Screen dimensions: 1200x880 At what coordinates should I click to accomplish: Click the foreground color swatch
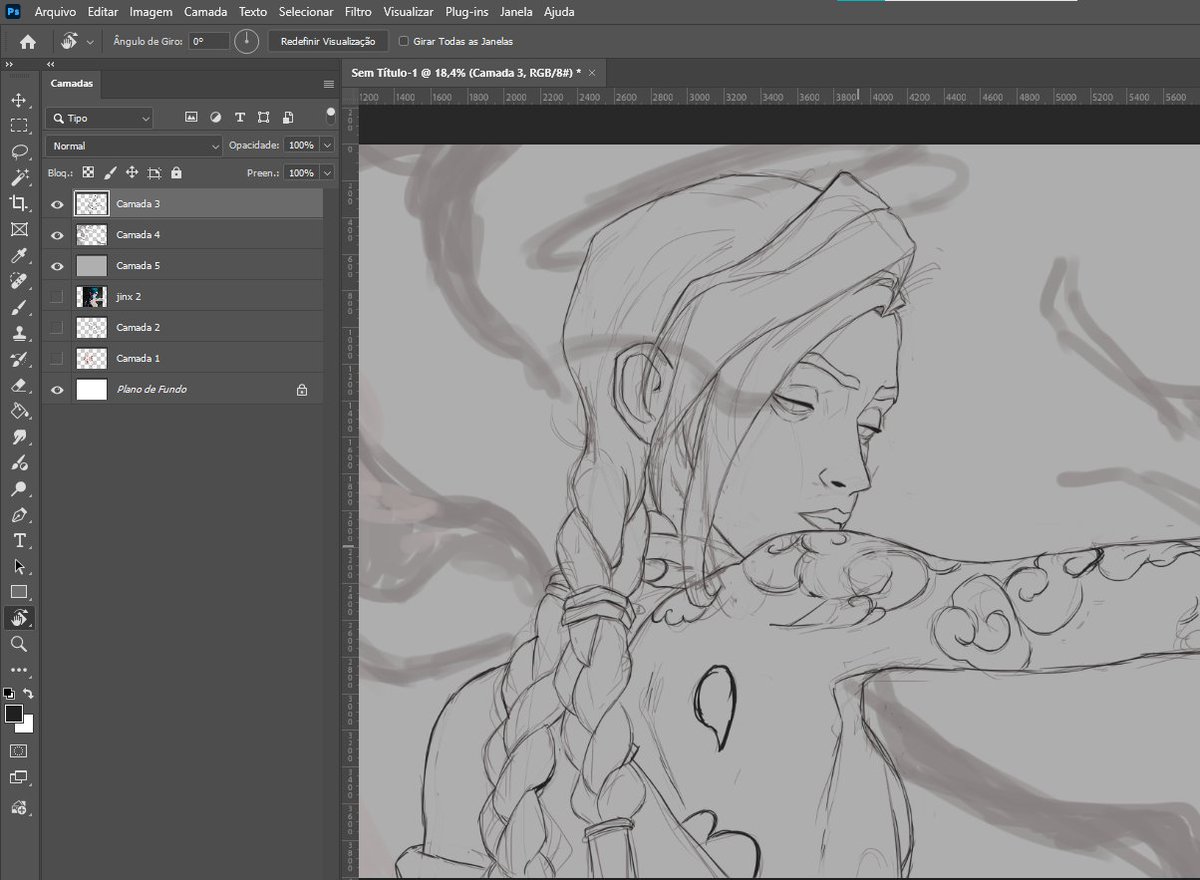point(14,714)
